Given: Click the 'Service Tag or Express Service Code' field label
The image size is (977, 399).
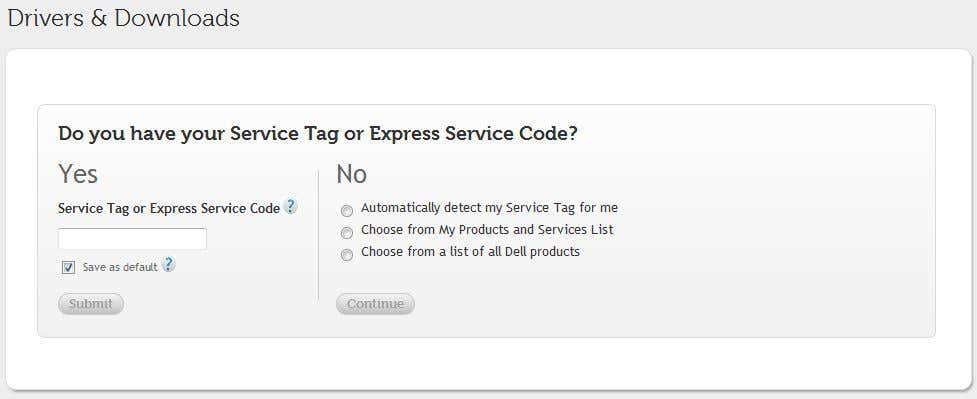Looking at the screenshot, I should (169, 209).
